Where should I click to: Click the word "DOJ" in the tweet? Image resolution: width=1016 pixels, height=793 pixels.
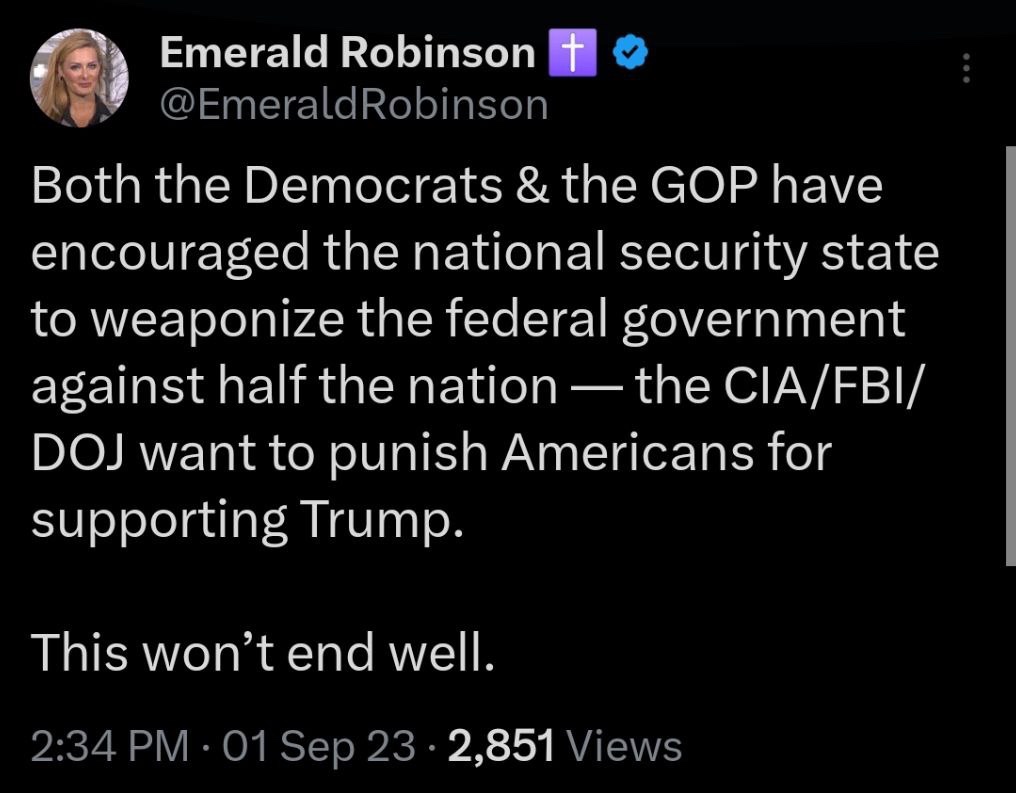click(x=77, y=453)
